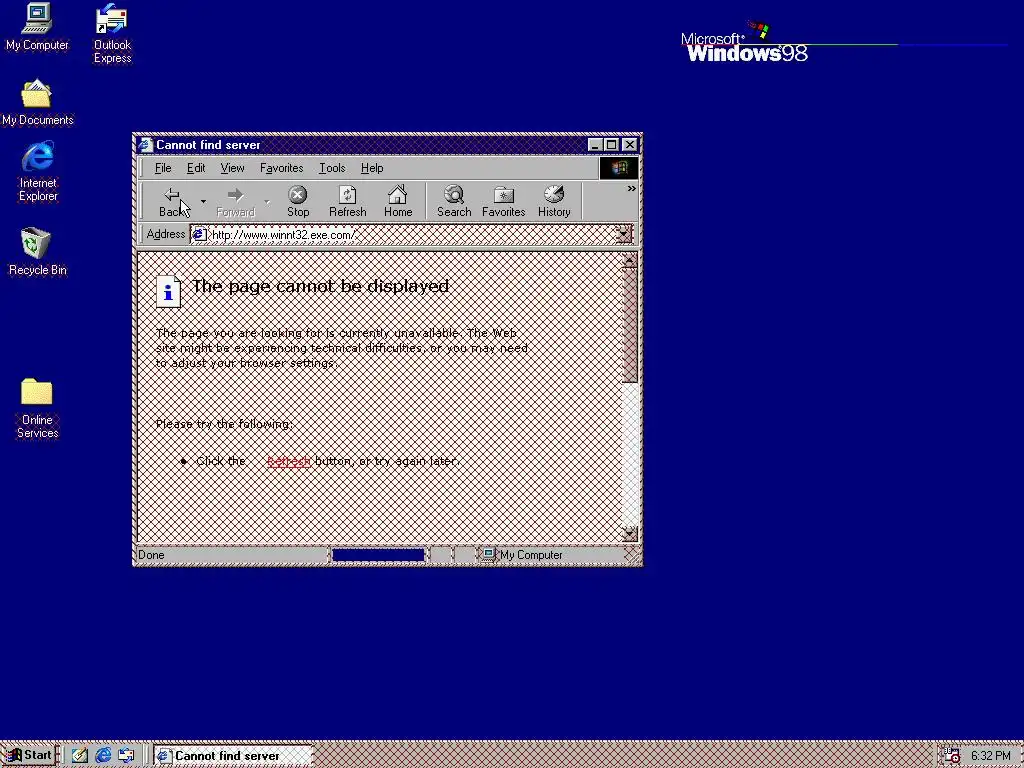Open the View menu
The image size is (1024, 768).
(x=232, y=168)
